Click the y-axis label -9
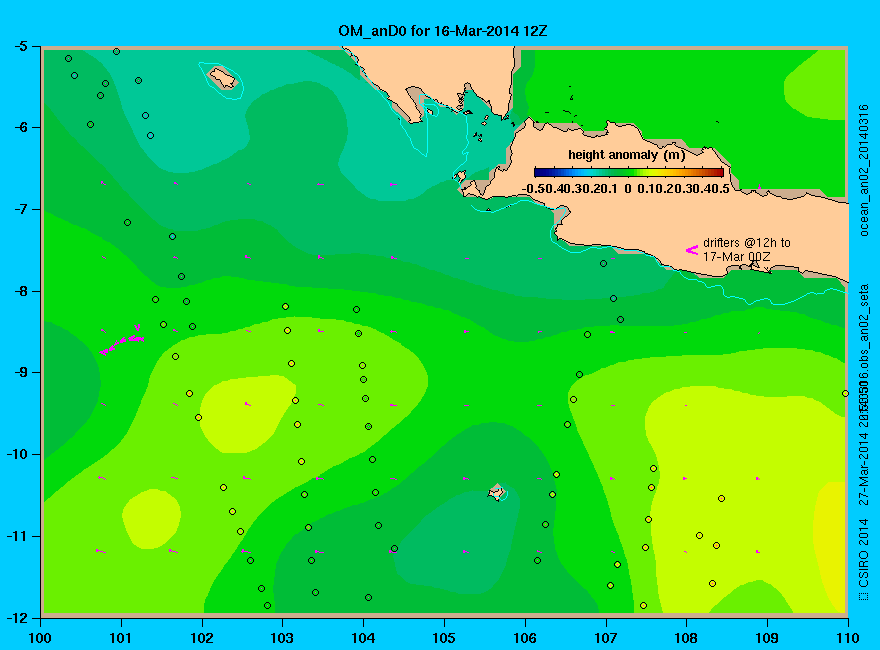Viewport: 880px width, 650px height. pos(20,373)
